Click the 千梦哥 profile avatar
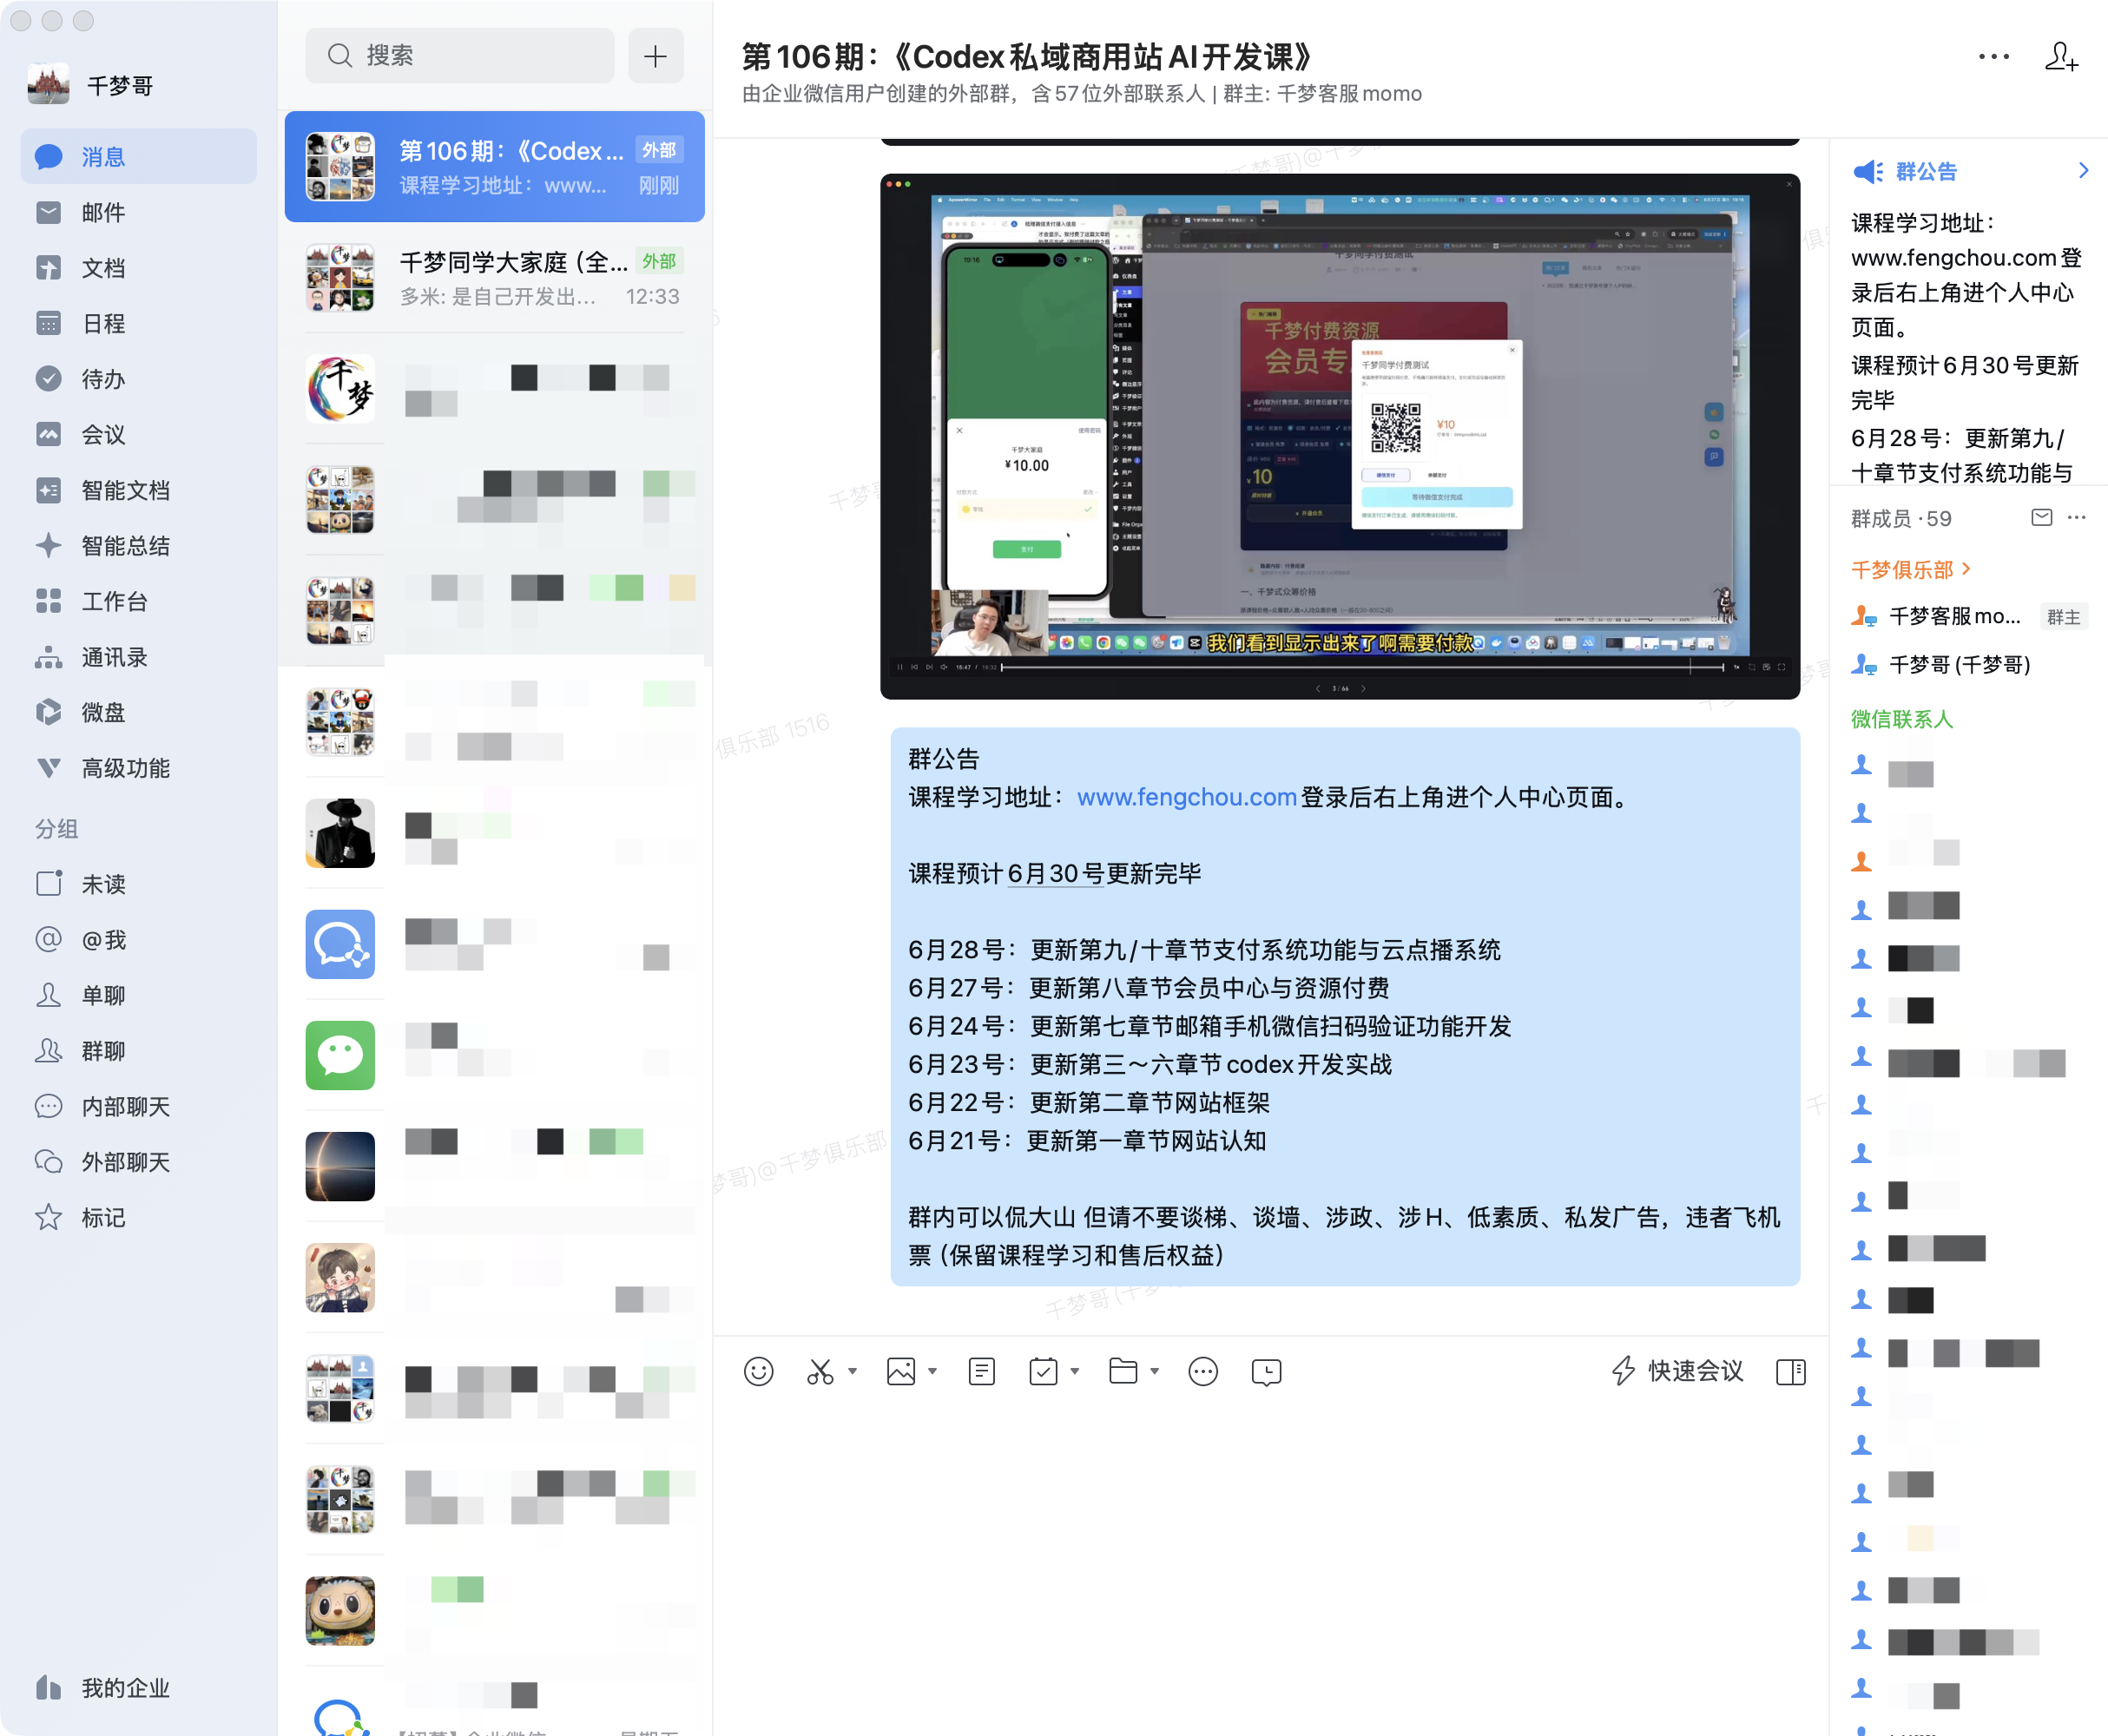The height and width of the screenshot is (1736, 2108). coord(48,85)
